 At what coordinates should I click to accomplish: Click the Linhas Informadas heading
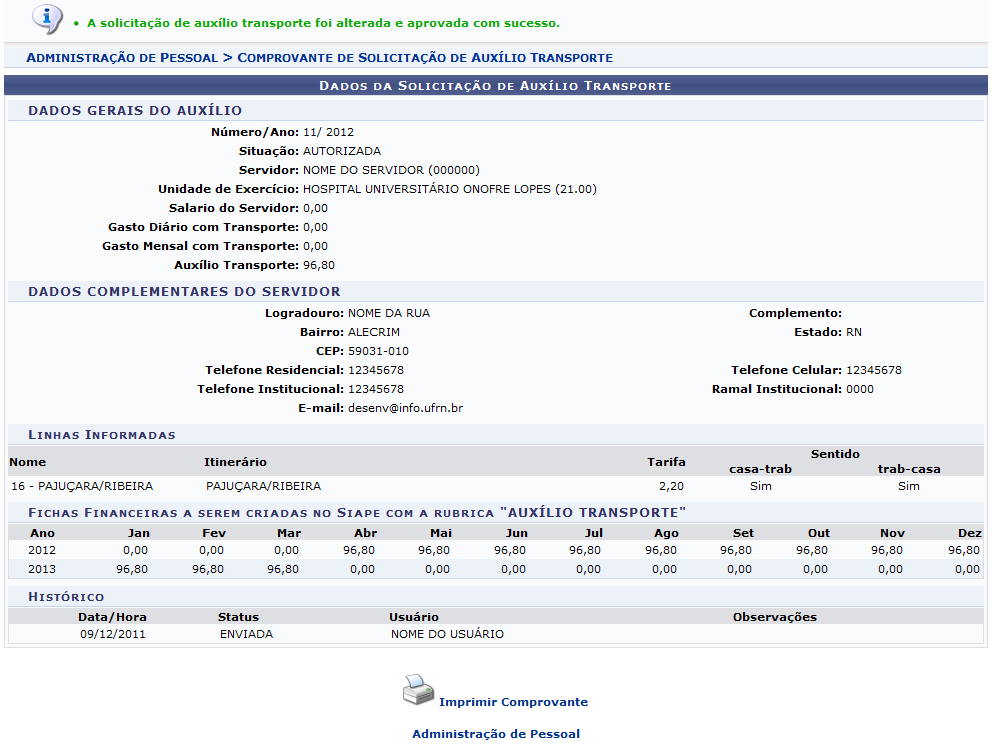point(102,435)
